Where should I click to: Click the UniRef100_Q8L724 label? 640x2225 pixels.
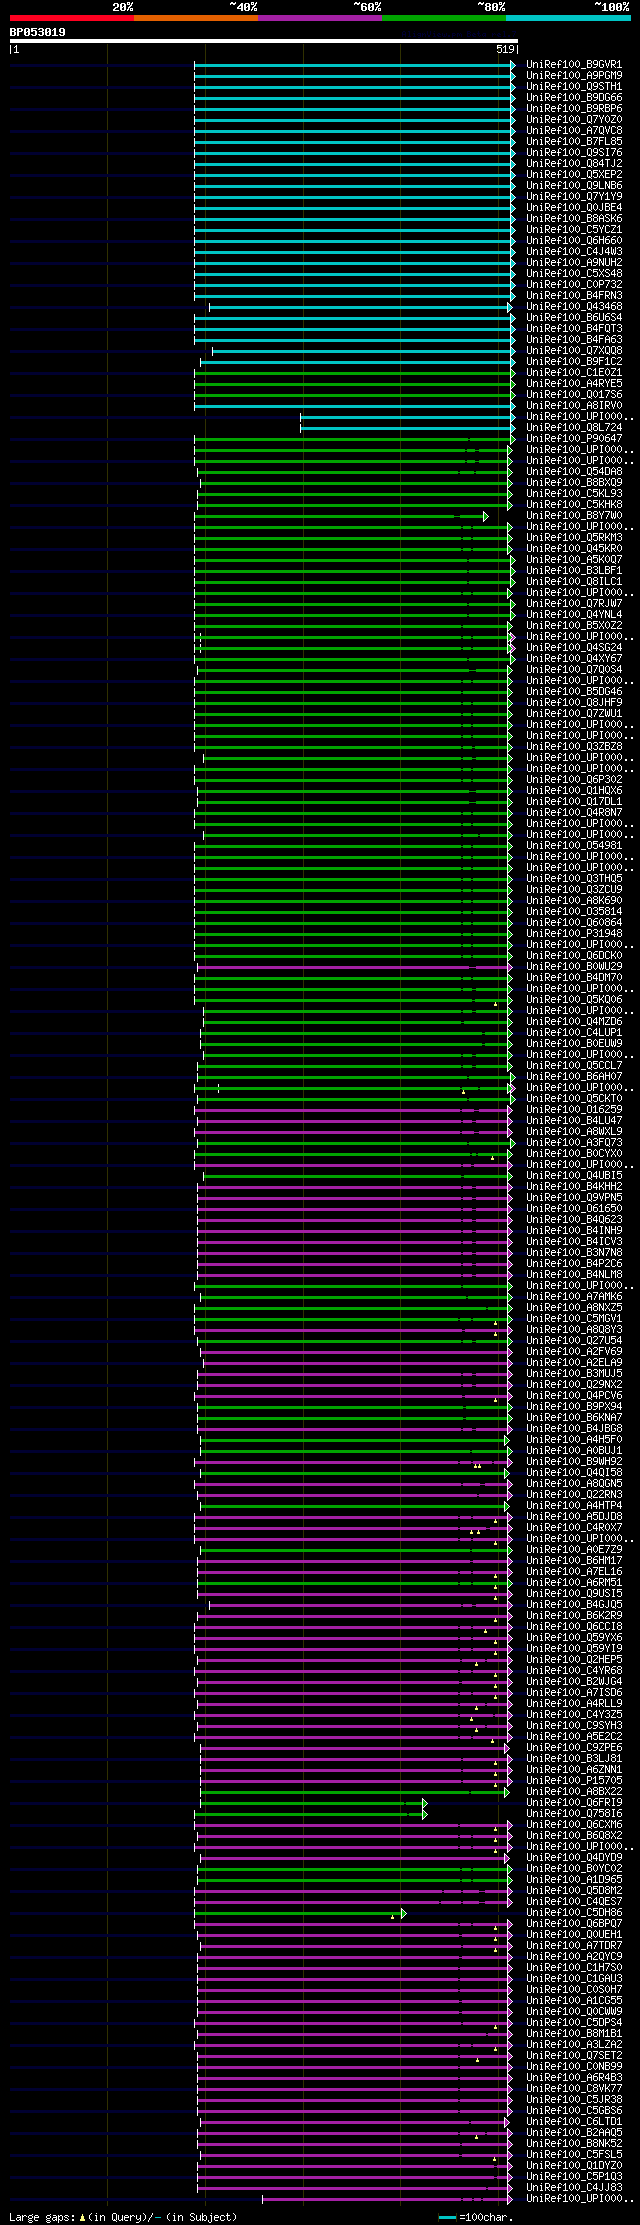pyautogui.click(x=574, y=428)
